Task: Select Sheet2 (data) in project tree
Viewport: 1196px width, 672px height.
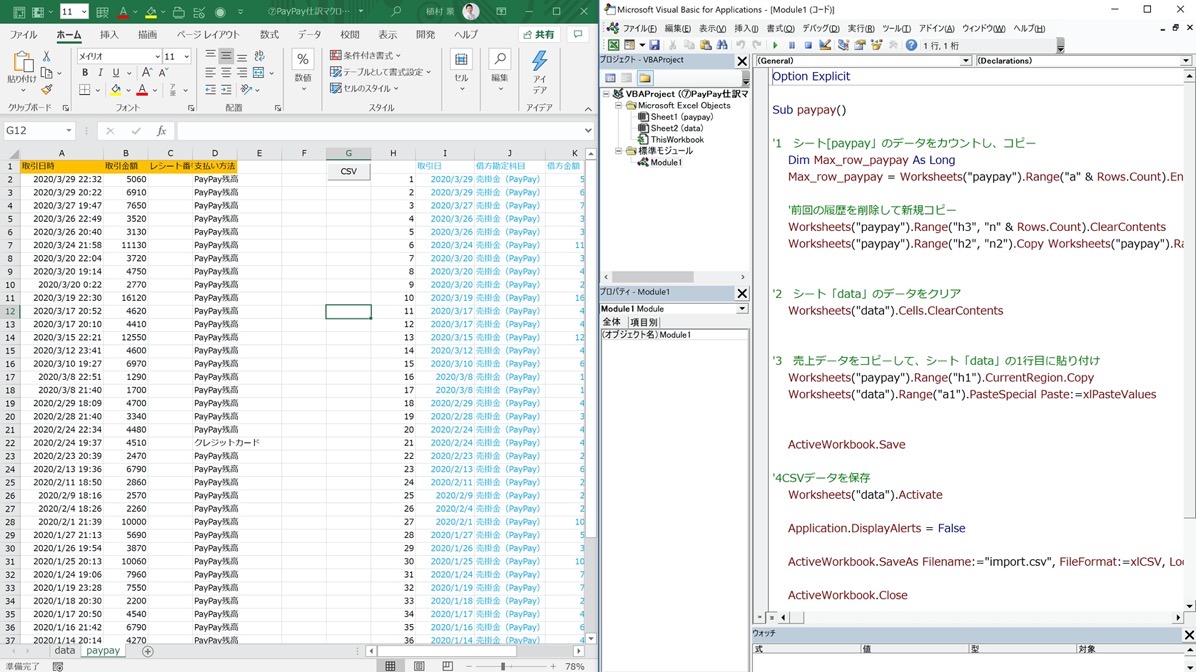Action: pos(677,128)
